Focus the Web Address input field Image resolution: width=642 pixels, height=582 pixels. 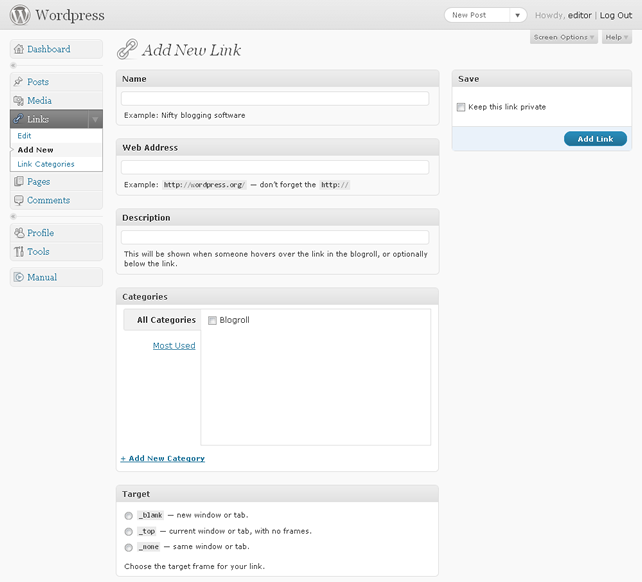[275, 168]
